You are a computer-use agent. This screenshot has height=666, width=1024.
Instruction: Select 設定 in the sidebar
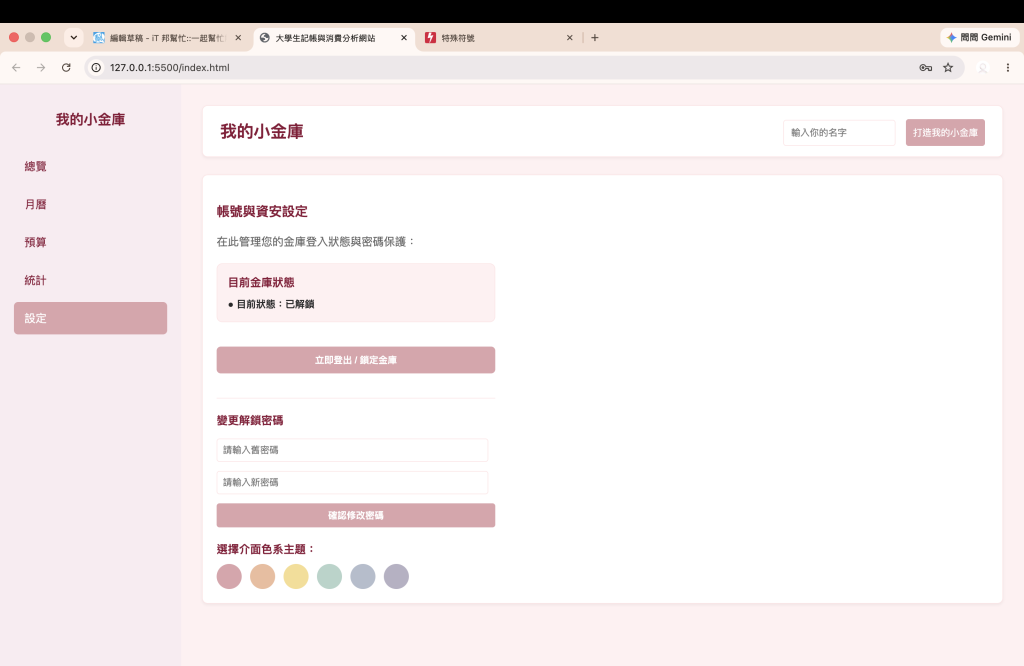(x=90, y=318)
